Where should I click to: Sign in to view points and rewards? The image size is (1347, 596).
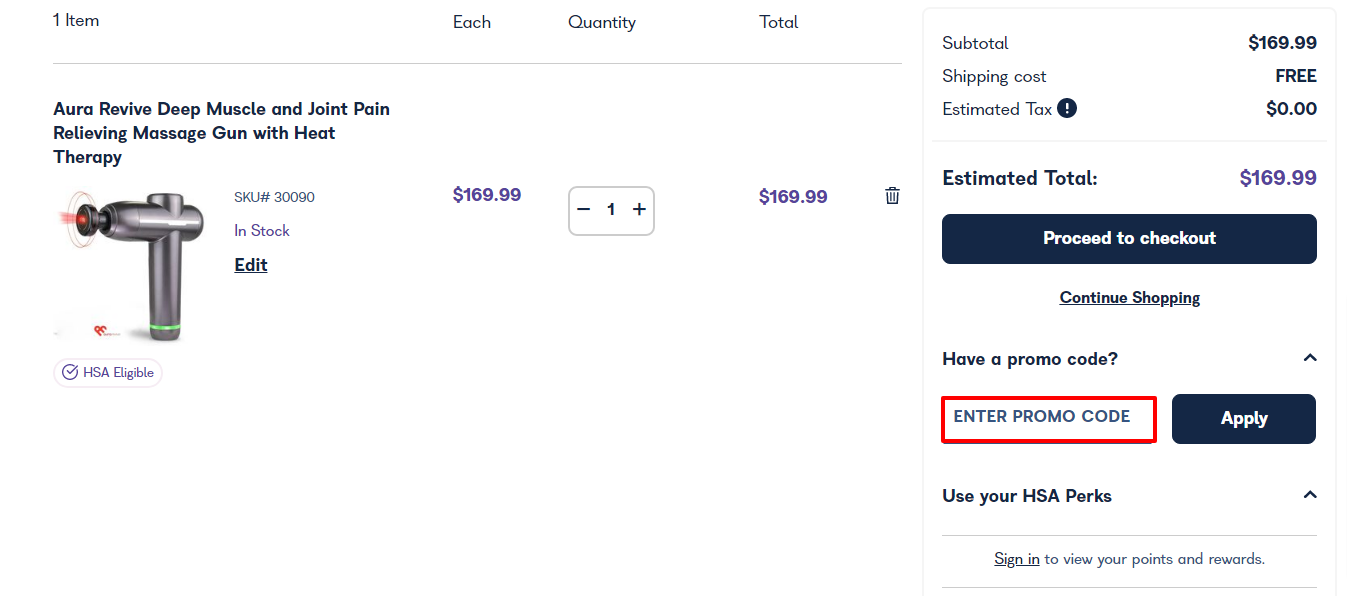[1017, 559]
